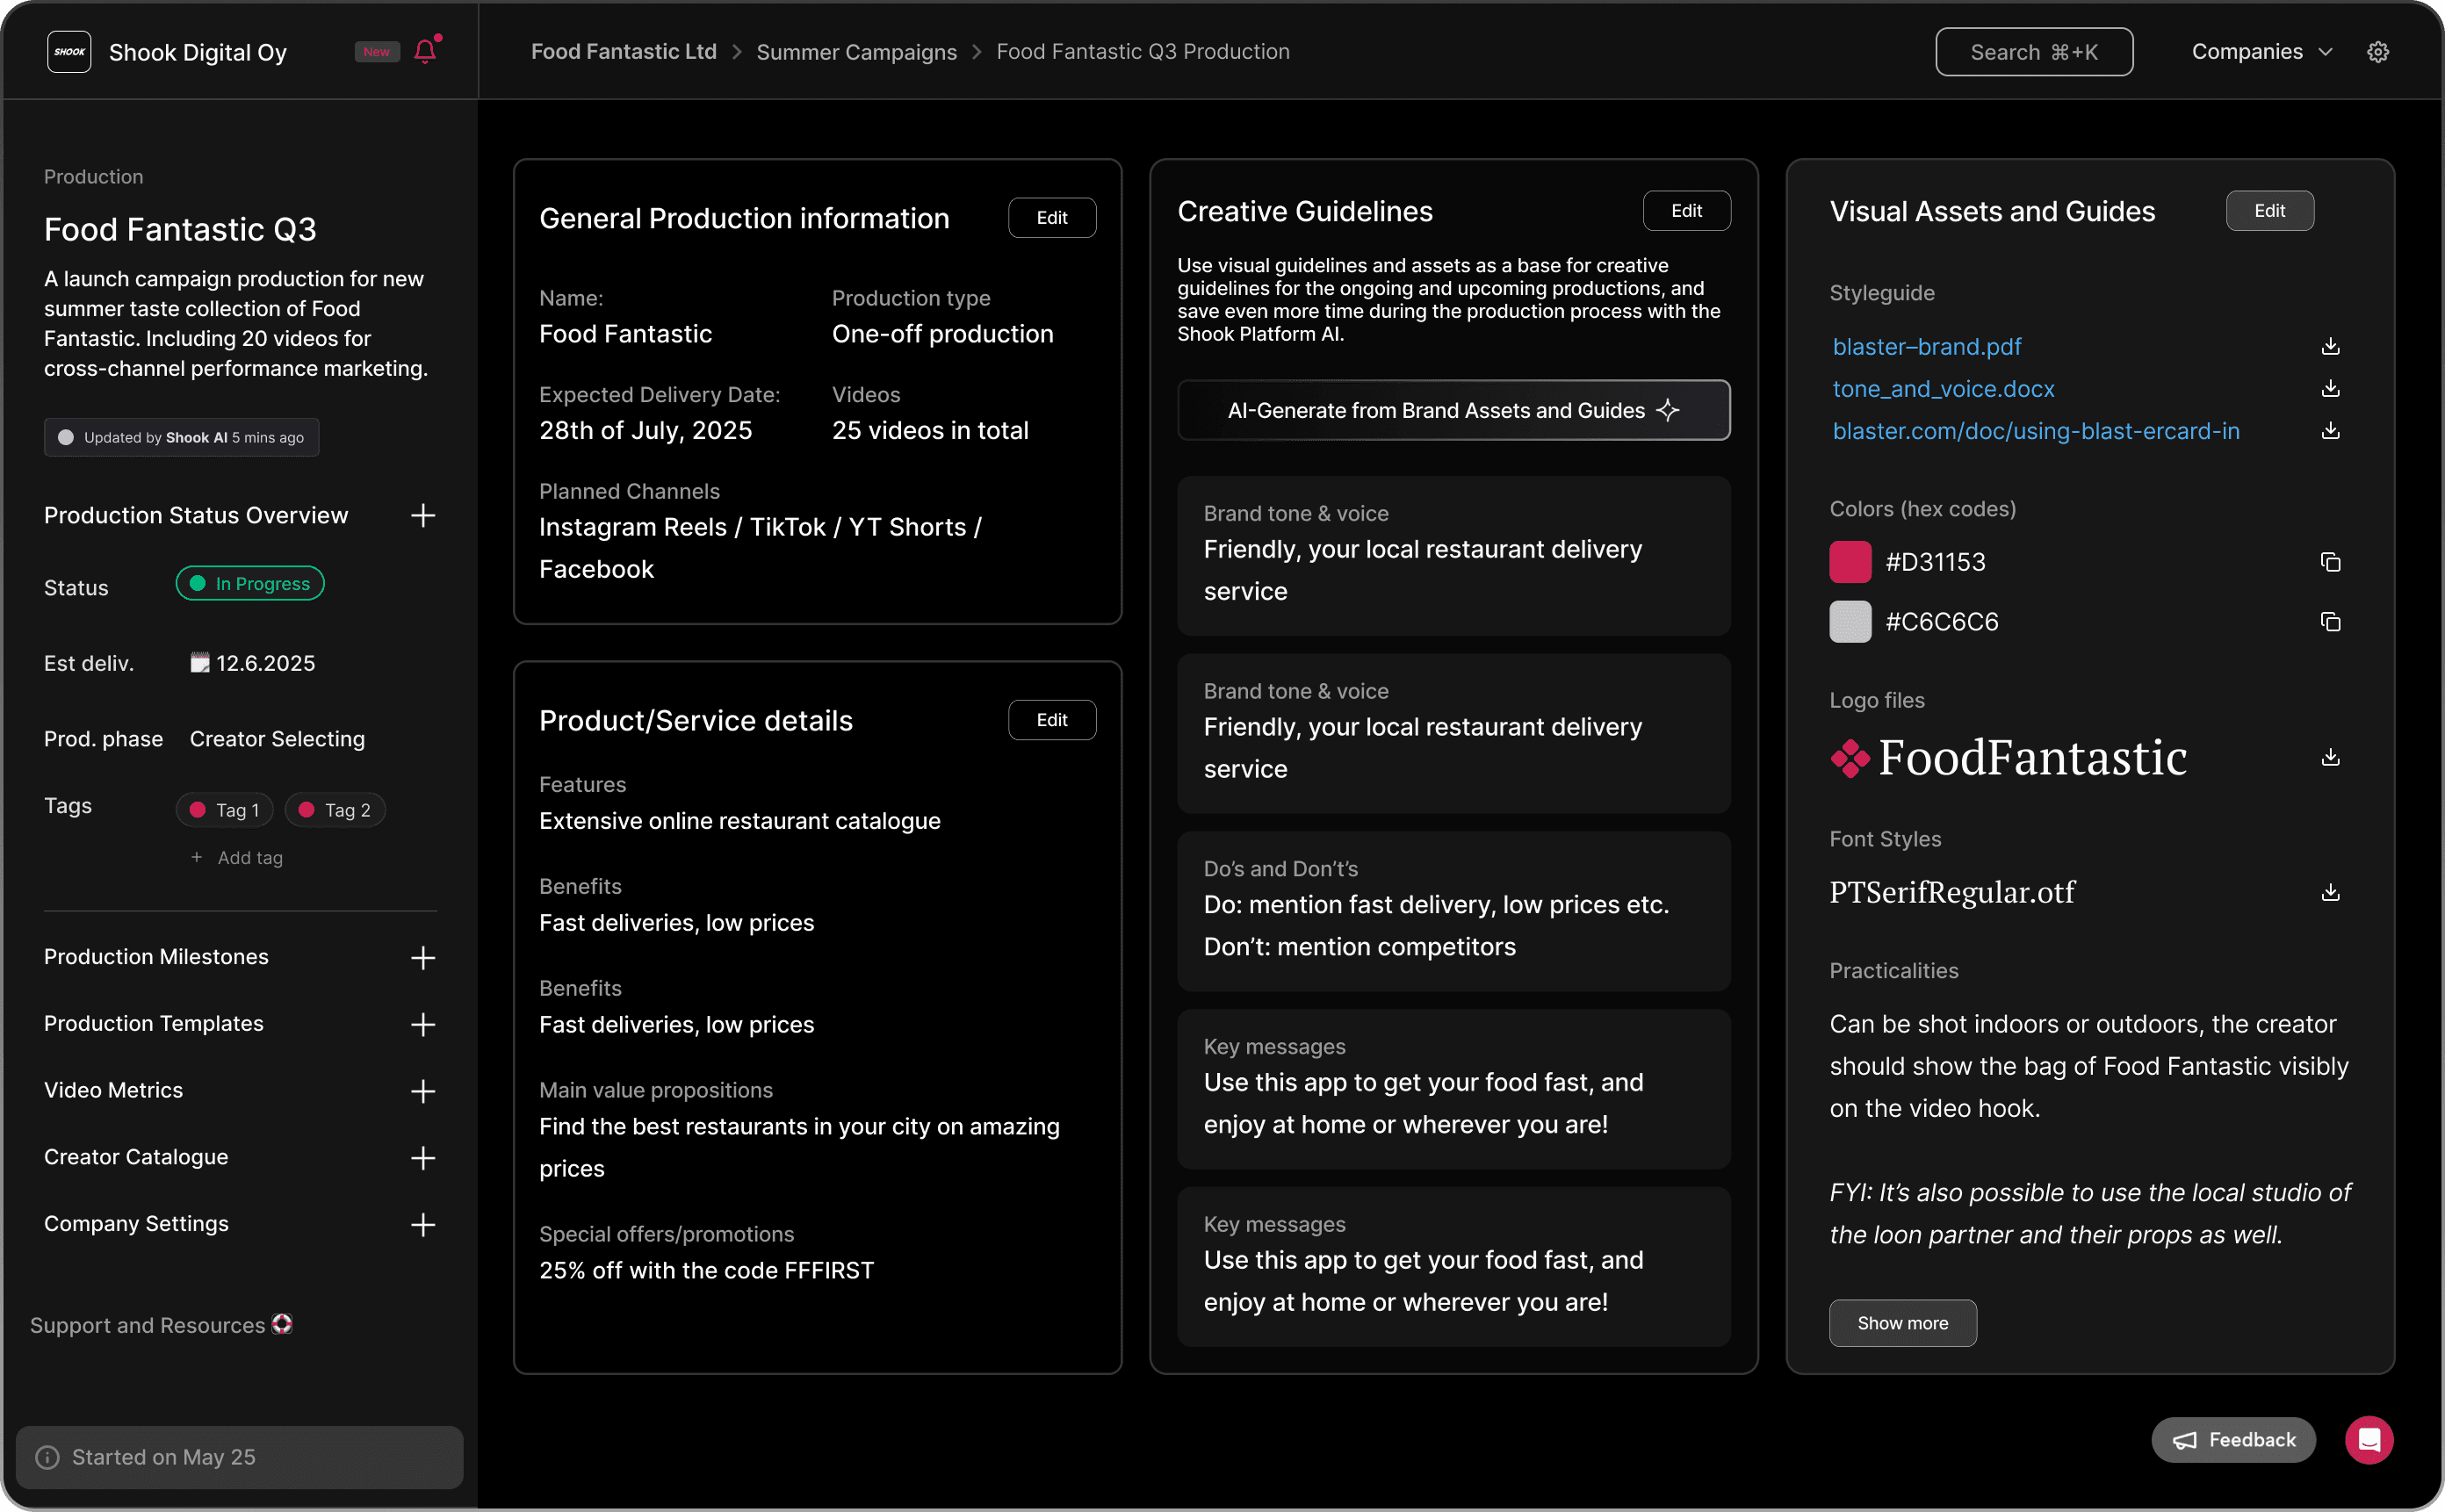
Task: Download the blaster-brand.pdf styleguide file
Action: click(x=2330, y=346)
